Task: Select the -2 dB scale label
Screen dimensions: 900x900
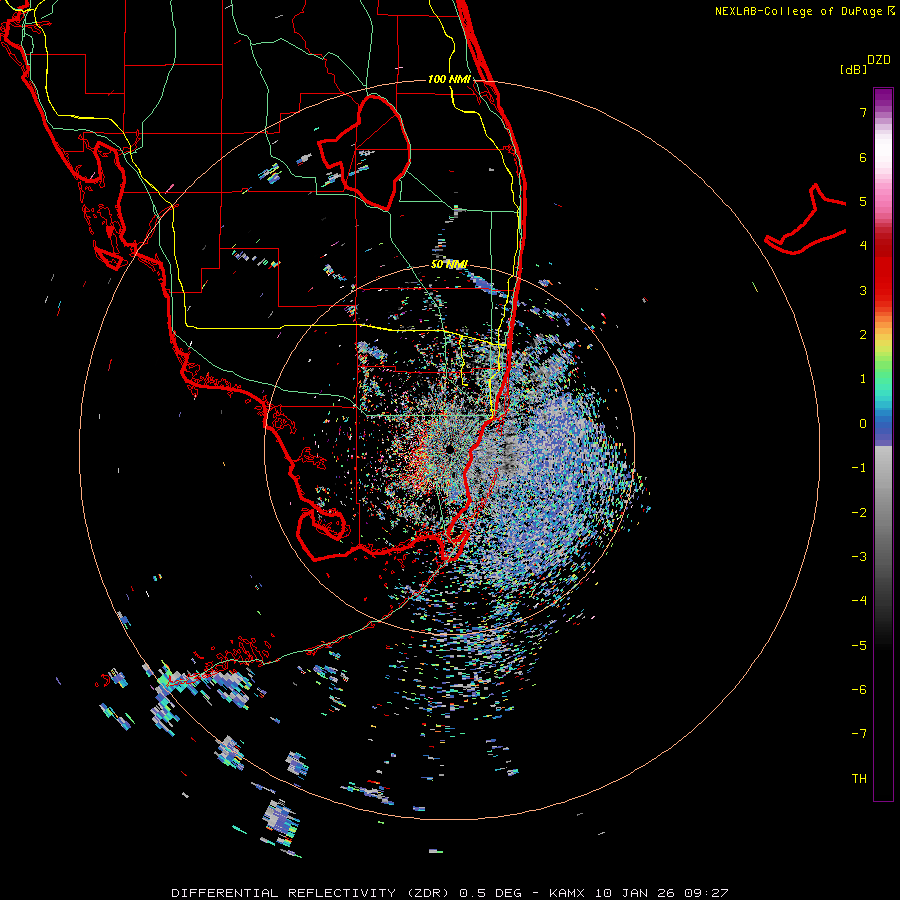Action: [859, 513]
